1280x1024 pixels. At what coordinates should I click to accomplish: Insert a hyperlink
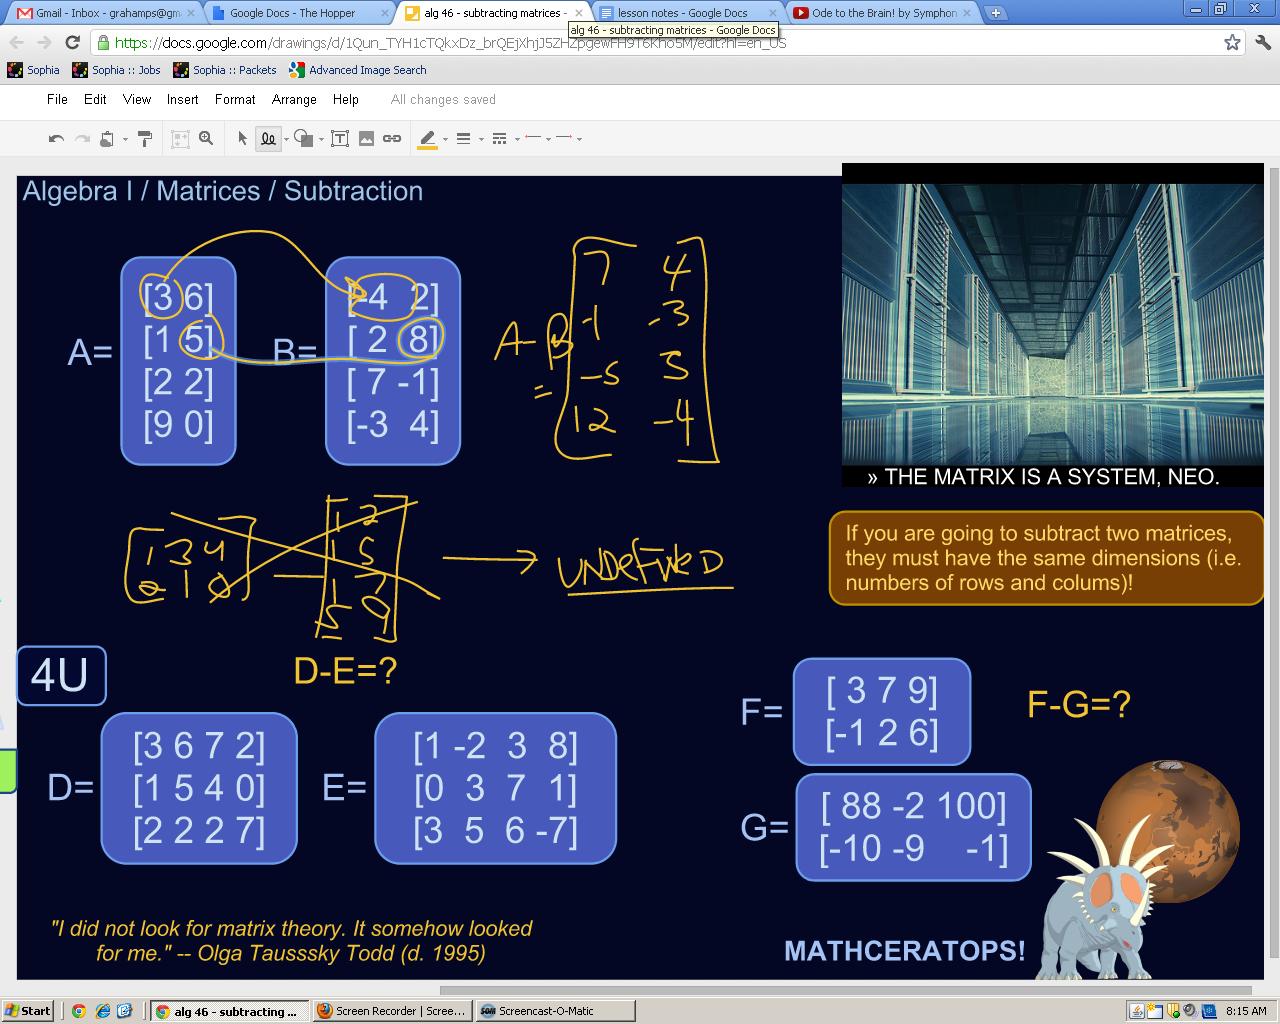pos(393,138)
